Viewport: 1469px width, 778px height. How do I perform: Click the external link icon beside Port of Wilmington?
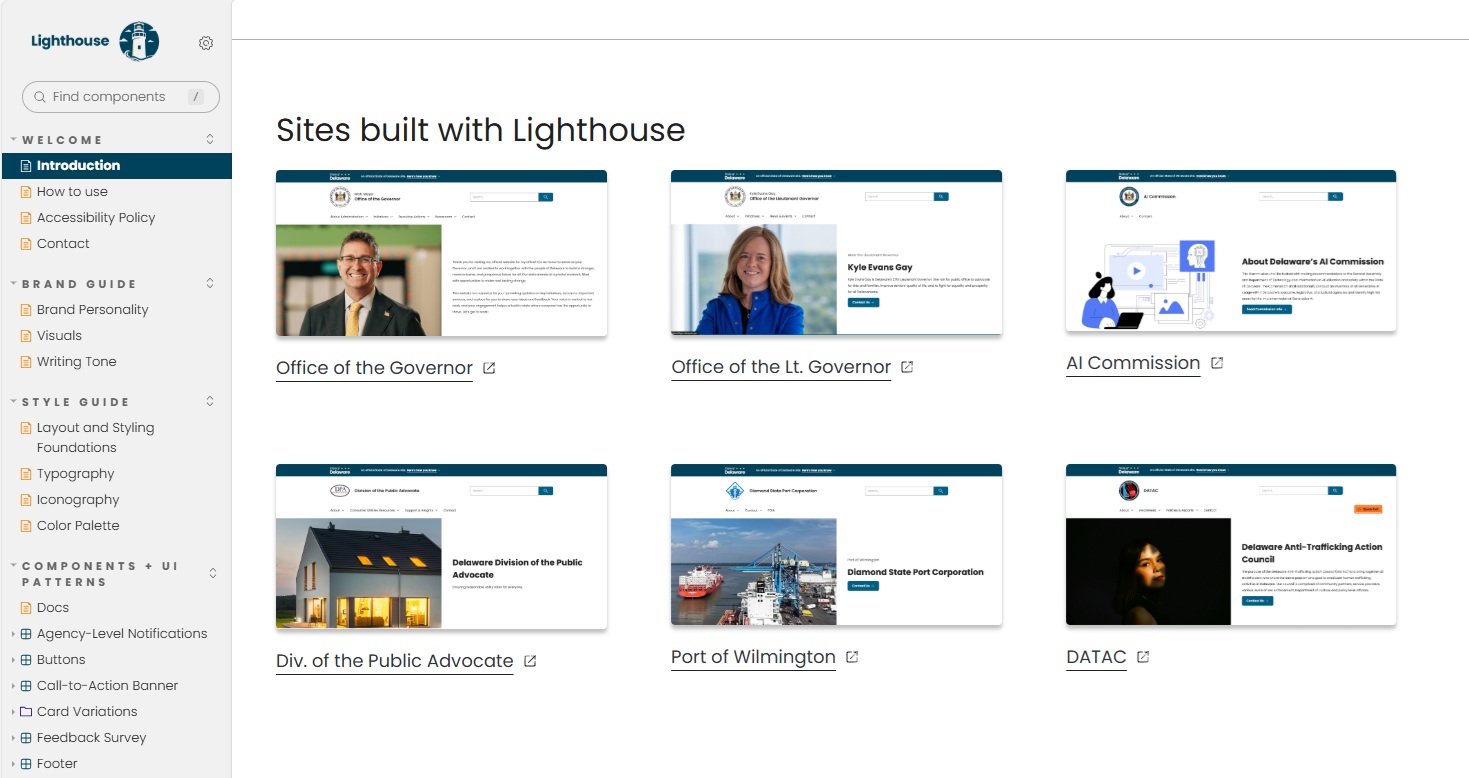click(852, 657)
